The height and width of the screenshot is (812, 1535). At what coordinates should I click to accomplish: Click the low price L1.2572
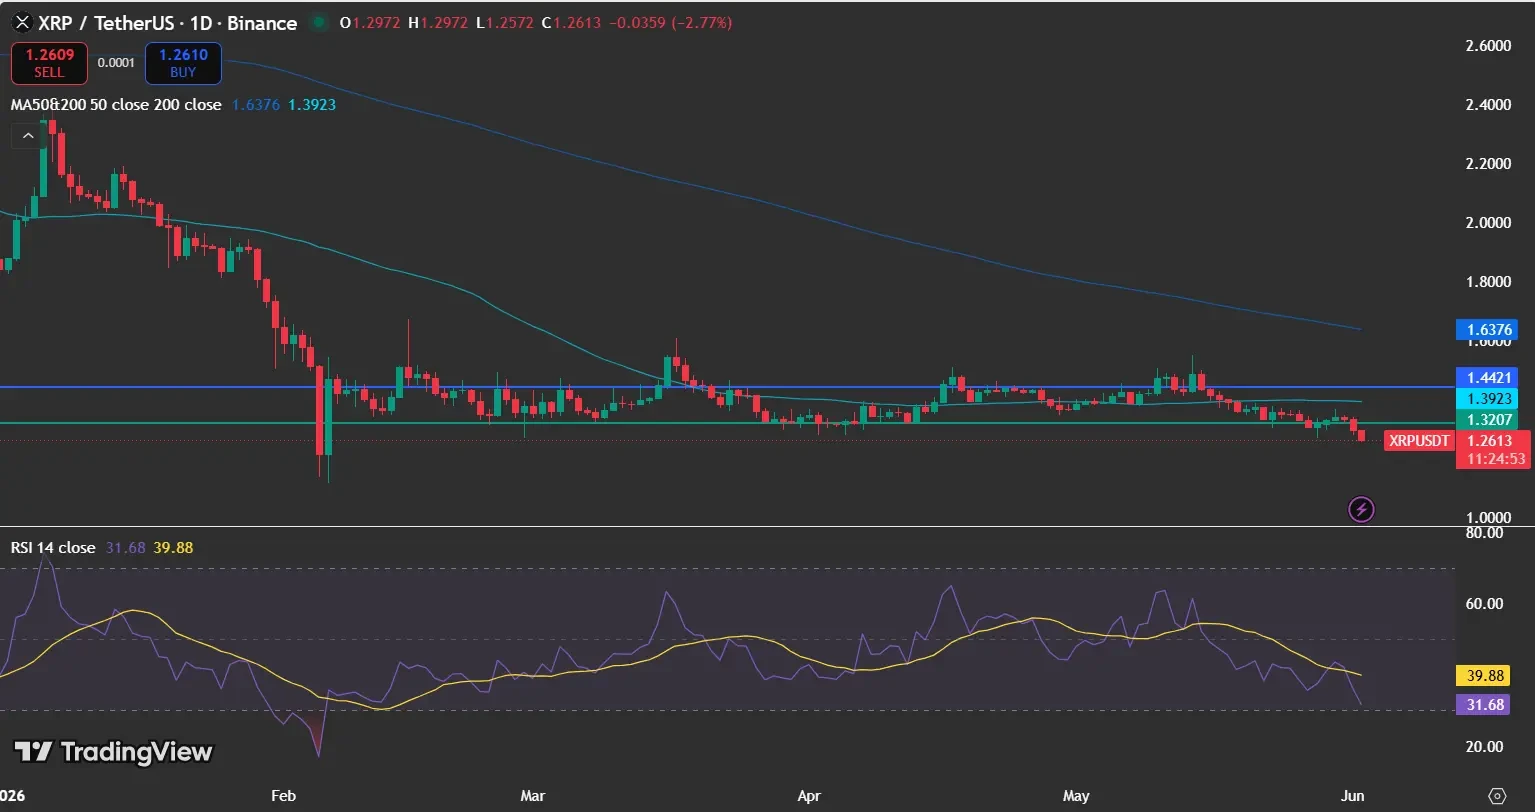coord(506,22)
